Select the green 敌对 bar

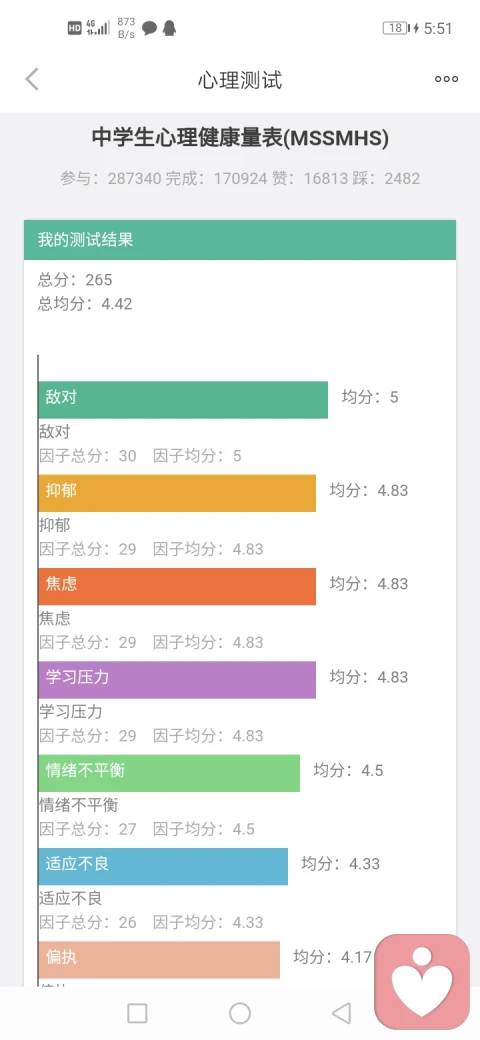click(183, 399)
